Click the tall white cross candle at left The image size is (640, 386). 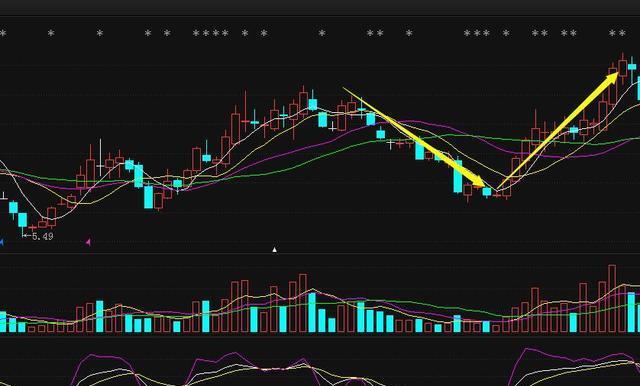pyautogui.click(x=100, y=158)
